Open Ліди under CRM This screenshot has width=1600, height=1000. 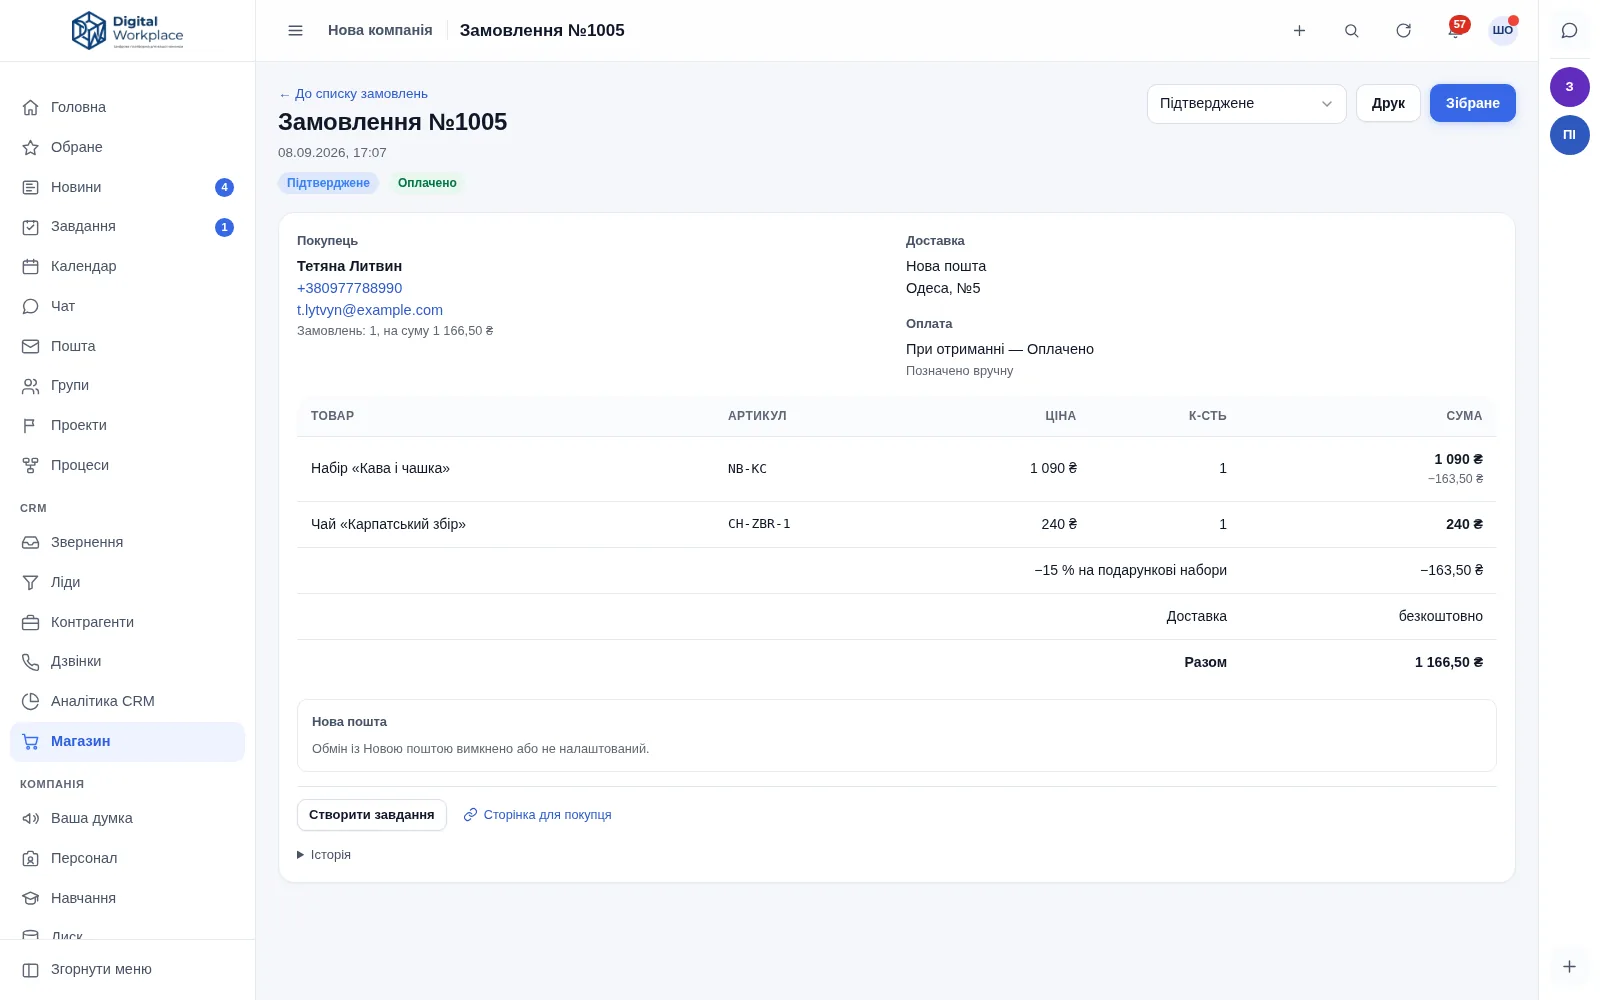pyautogui.click(x=127, y=582)
